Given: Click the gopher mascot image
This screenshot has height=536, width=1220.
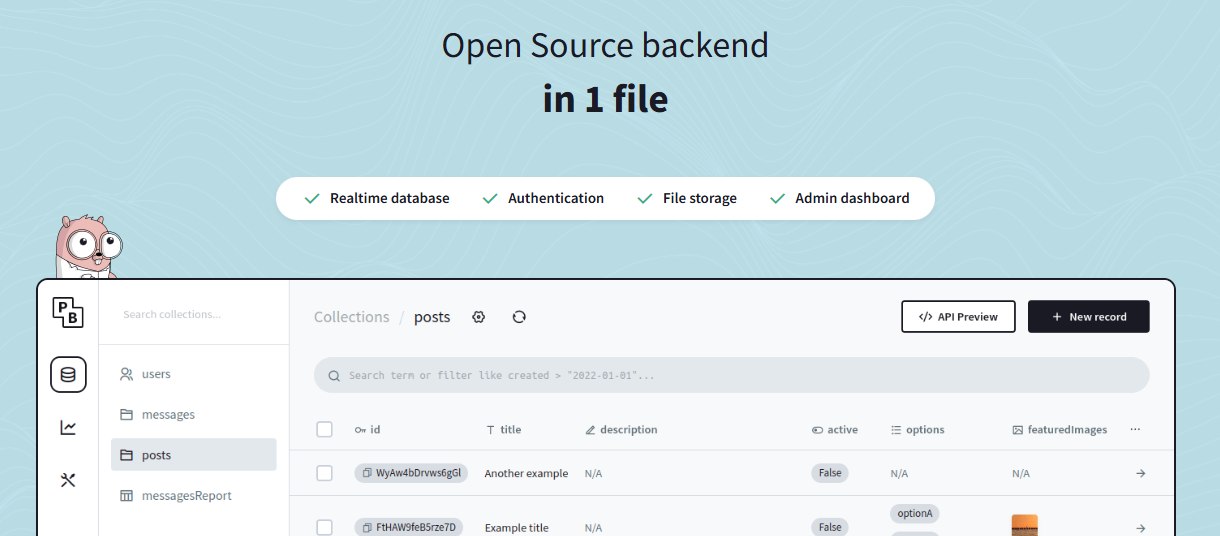Looking at the screenshot, I should (88, 246).
